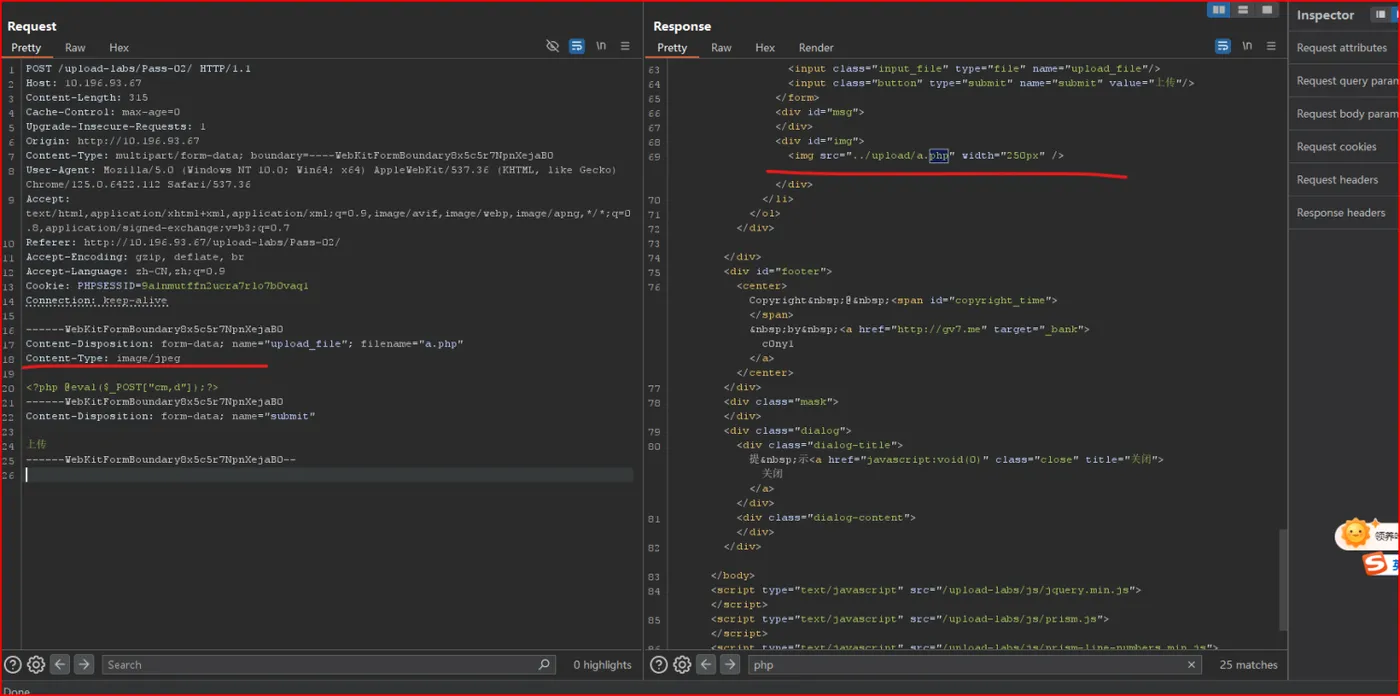Image resolution: width=1400 pixels, height=696 pixels.
Task: Select top-bottom stacked layout icon
Action: click(1243, 10)
